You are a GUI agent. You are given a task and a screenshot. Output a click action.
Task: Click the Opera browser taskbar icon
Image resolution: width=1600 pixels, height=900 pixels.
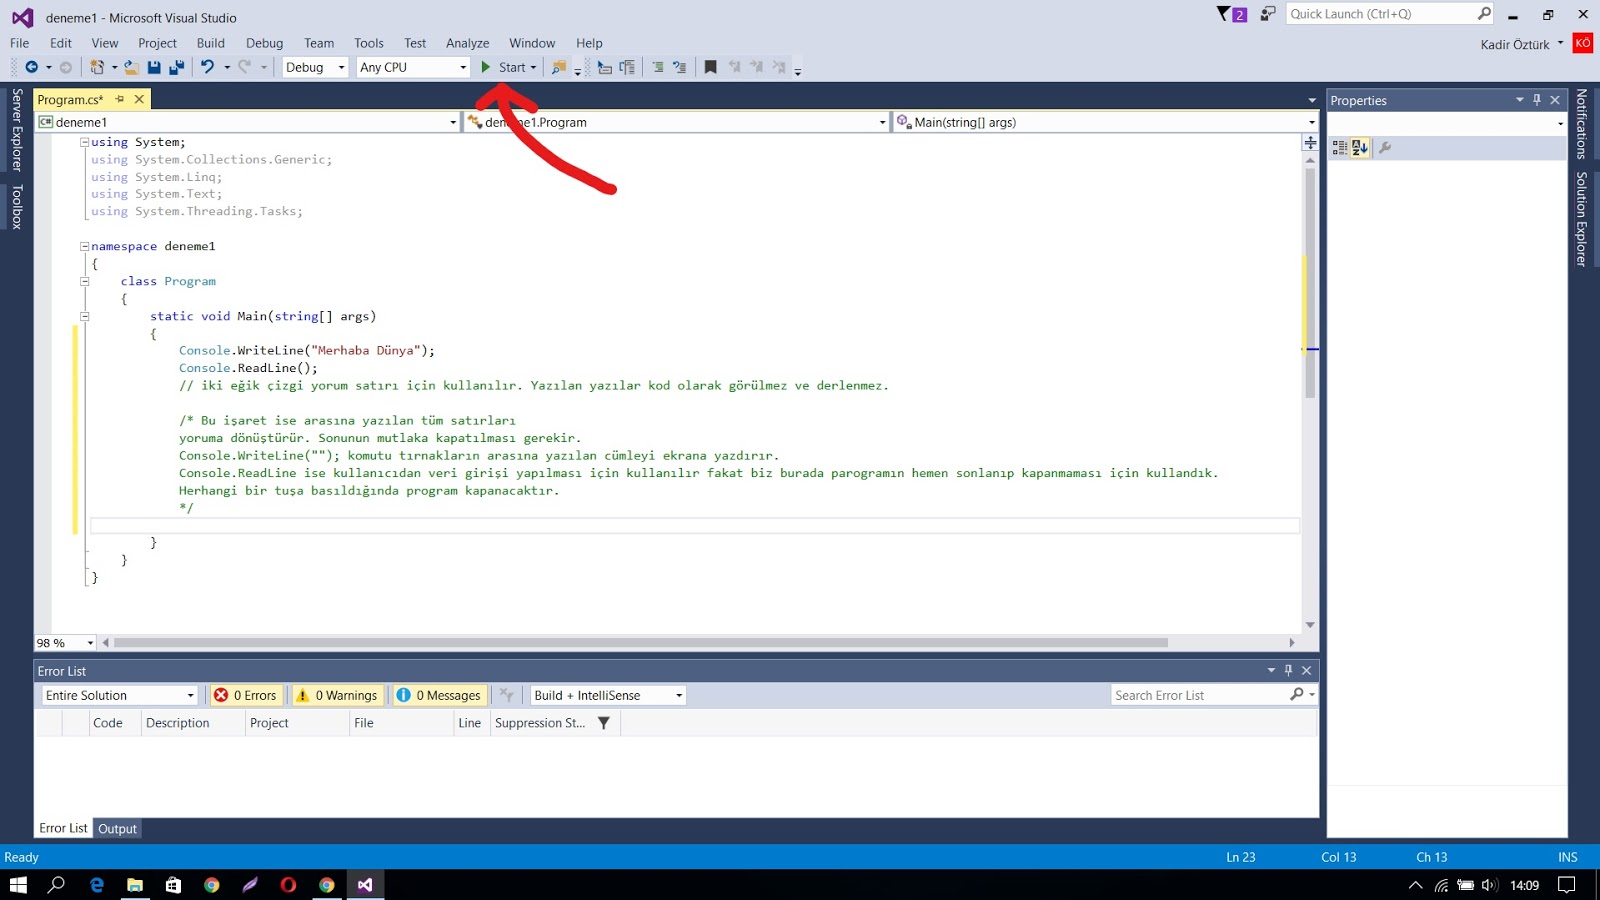click(x=288, y=885)
